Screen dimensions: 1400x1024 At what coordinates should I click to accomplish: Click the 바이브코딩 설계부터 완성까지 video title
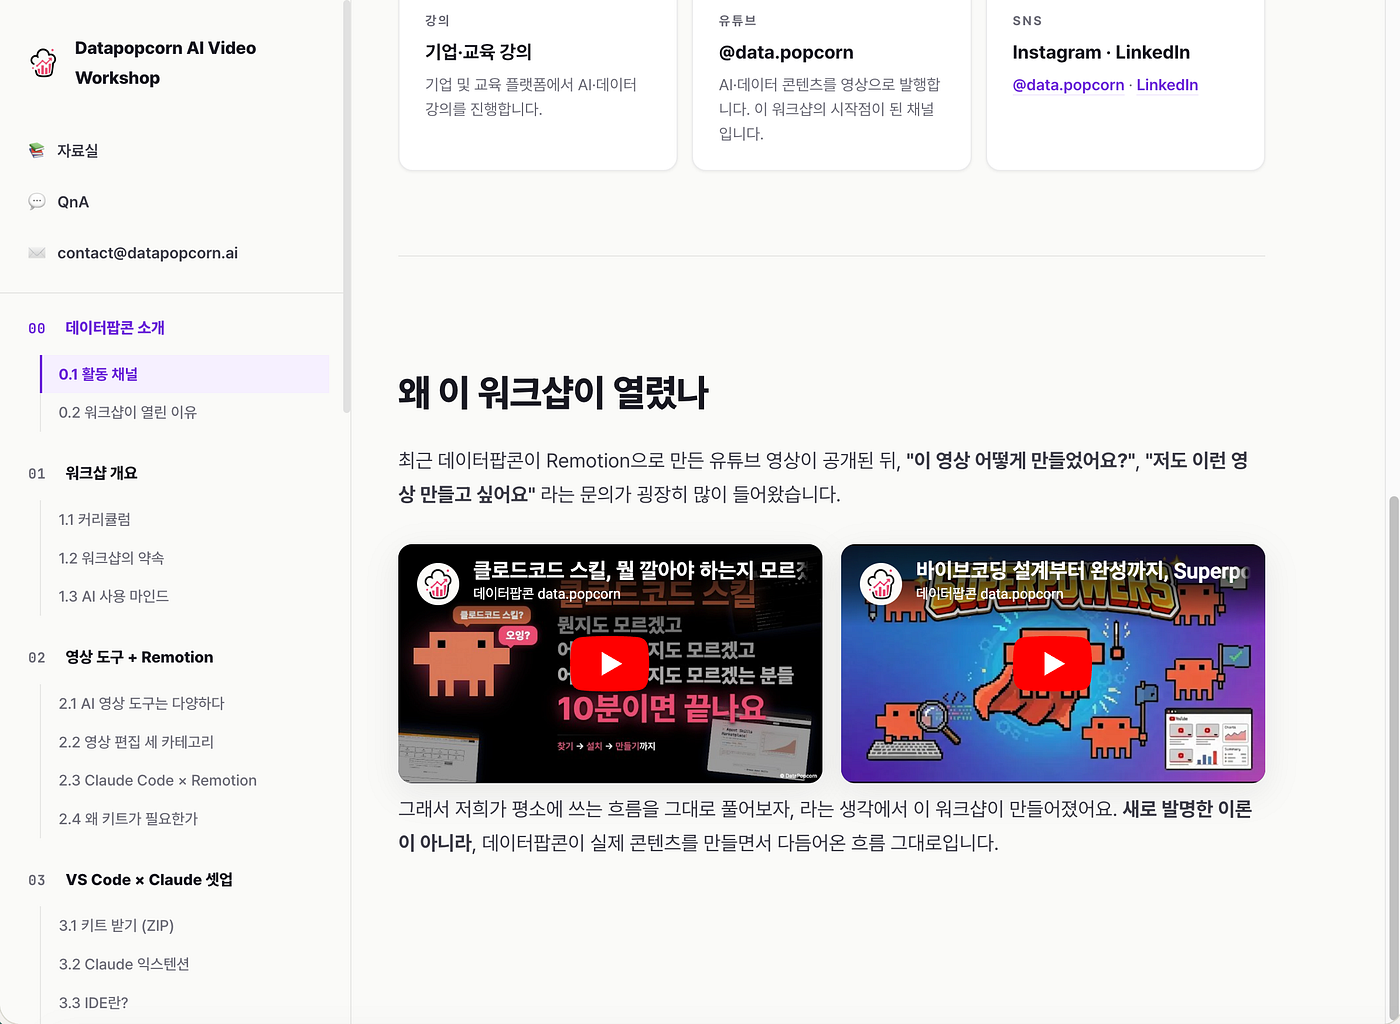click(x=1083, y=570)
